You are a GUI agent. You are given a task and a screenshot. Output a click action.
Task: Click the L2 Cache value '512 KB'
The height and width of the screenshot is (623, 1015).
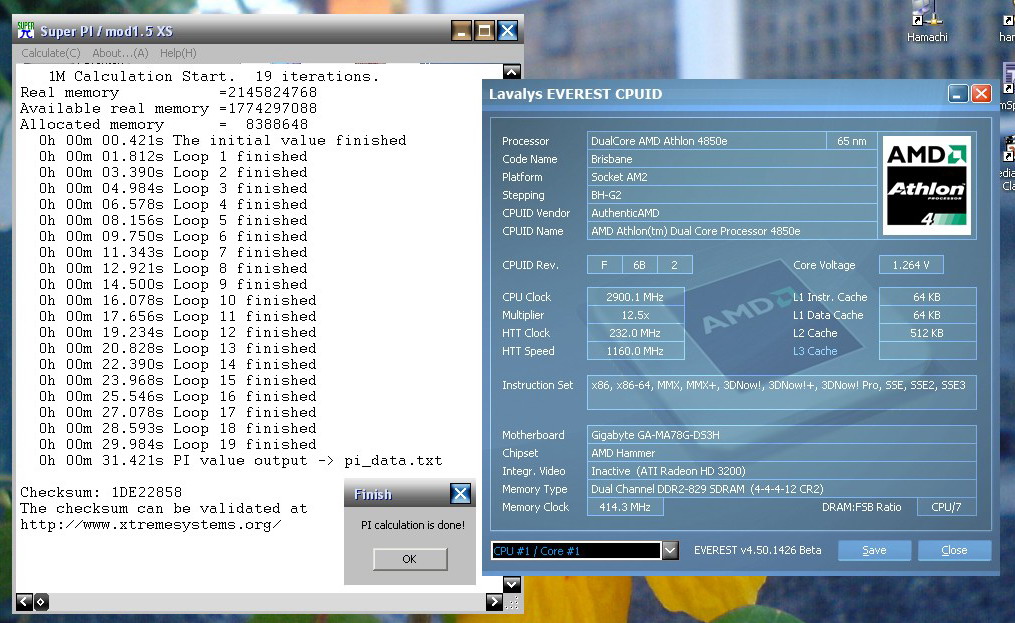(x=927, y=333)
